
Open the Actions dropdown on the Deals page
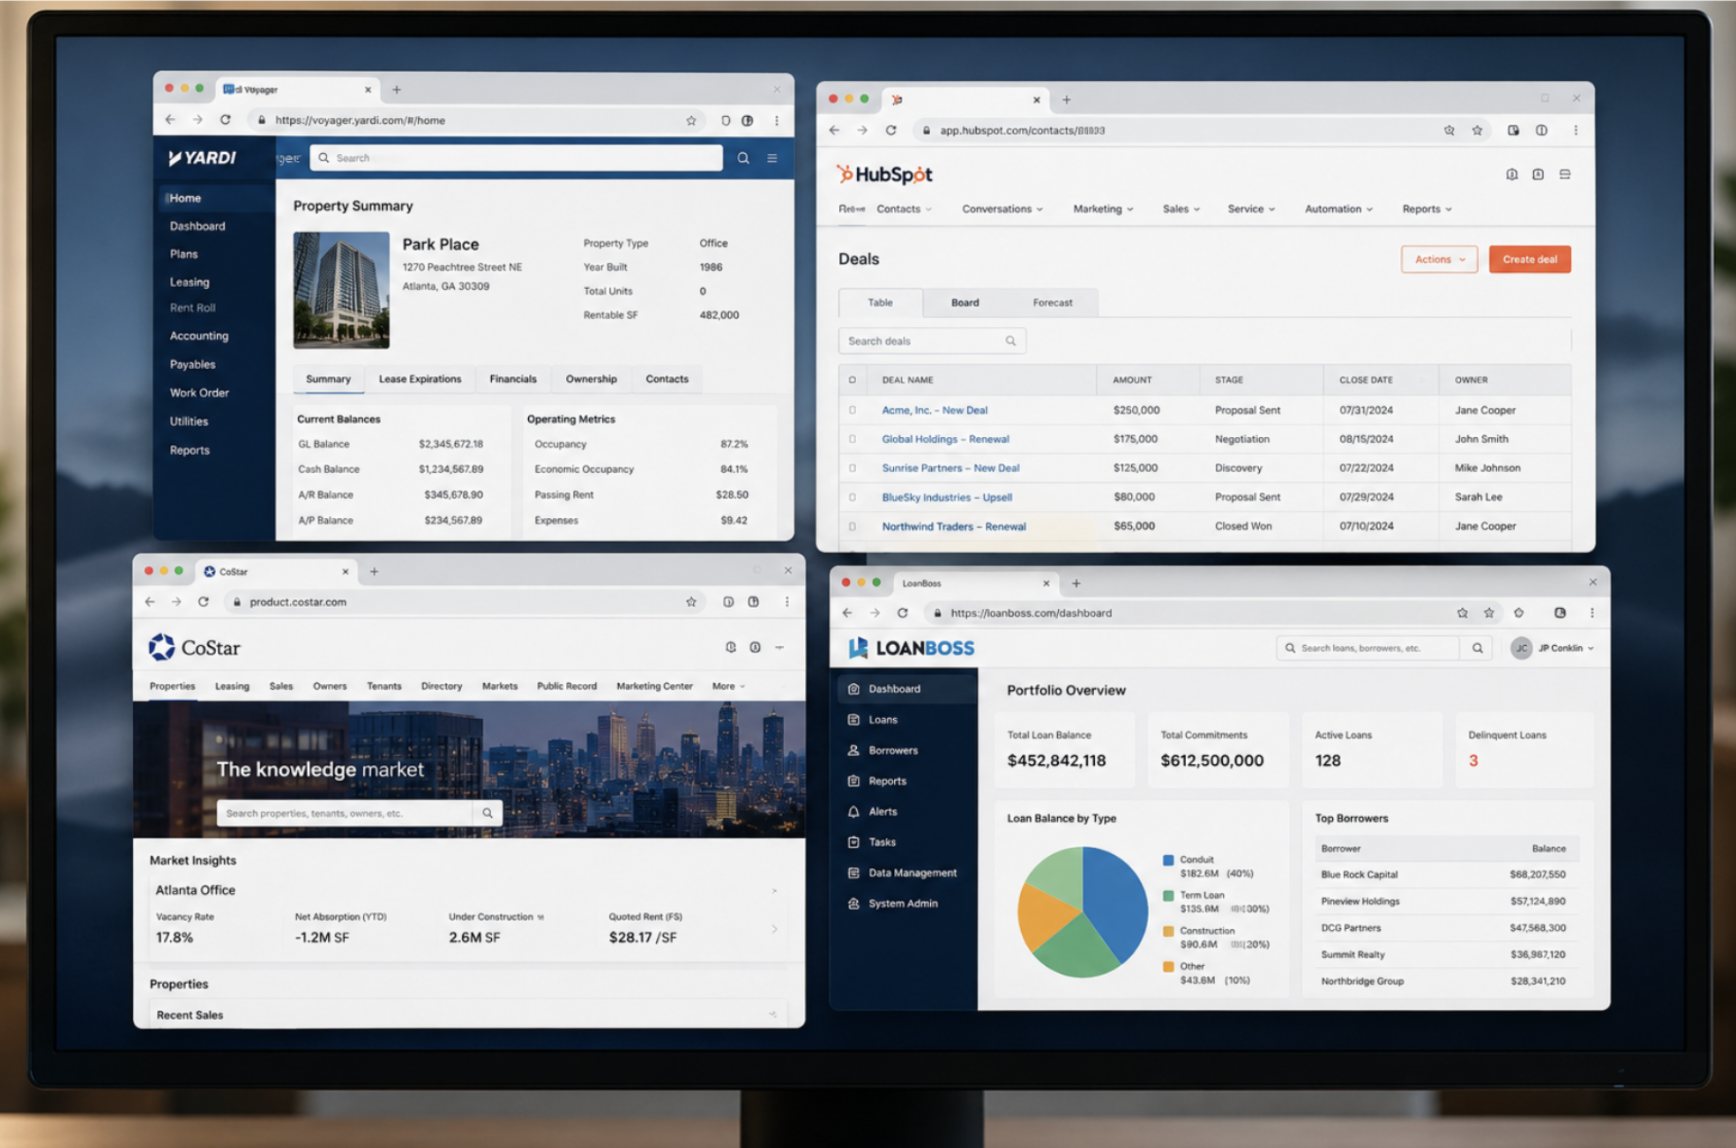pos(1439,260)
